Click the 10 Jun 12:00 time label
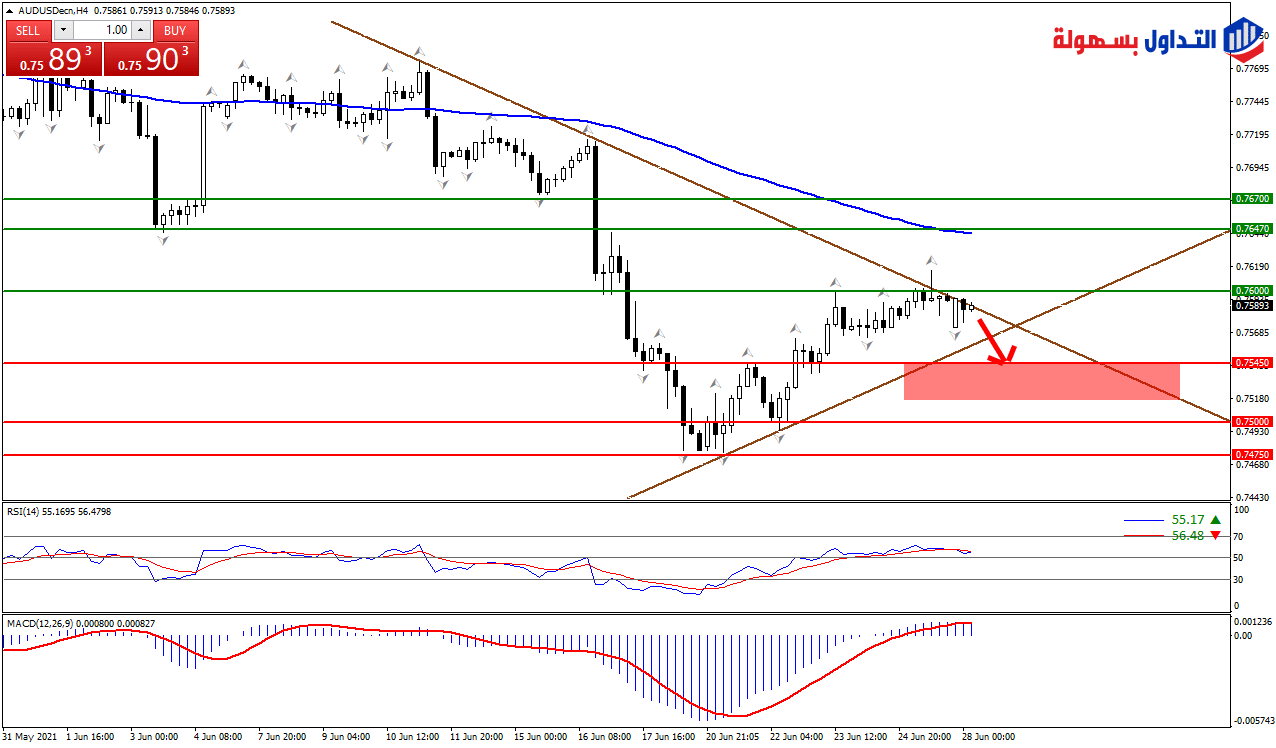The height and width of the screenshot is (748, 1276). [412, 737]
